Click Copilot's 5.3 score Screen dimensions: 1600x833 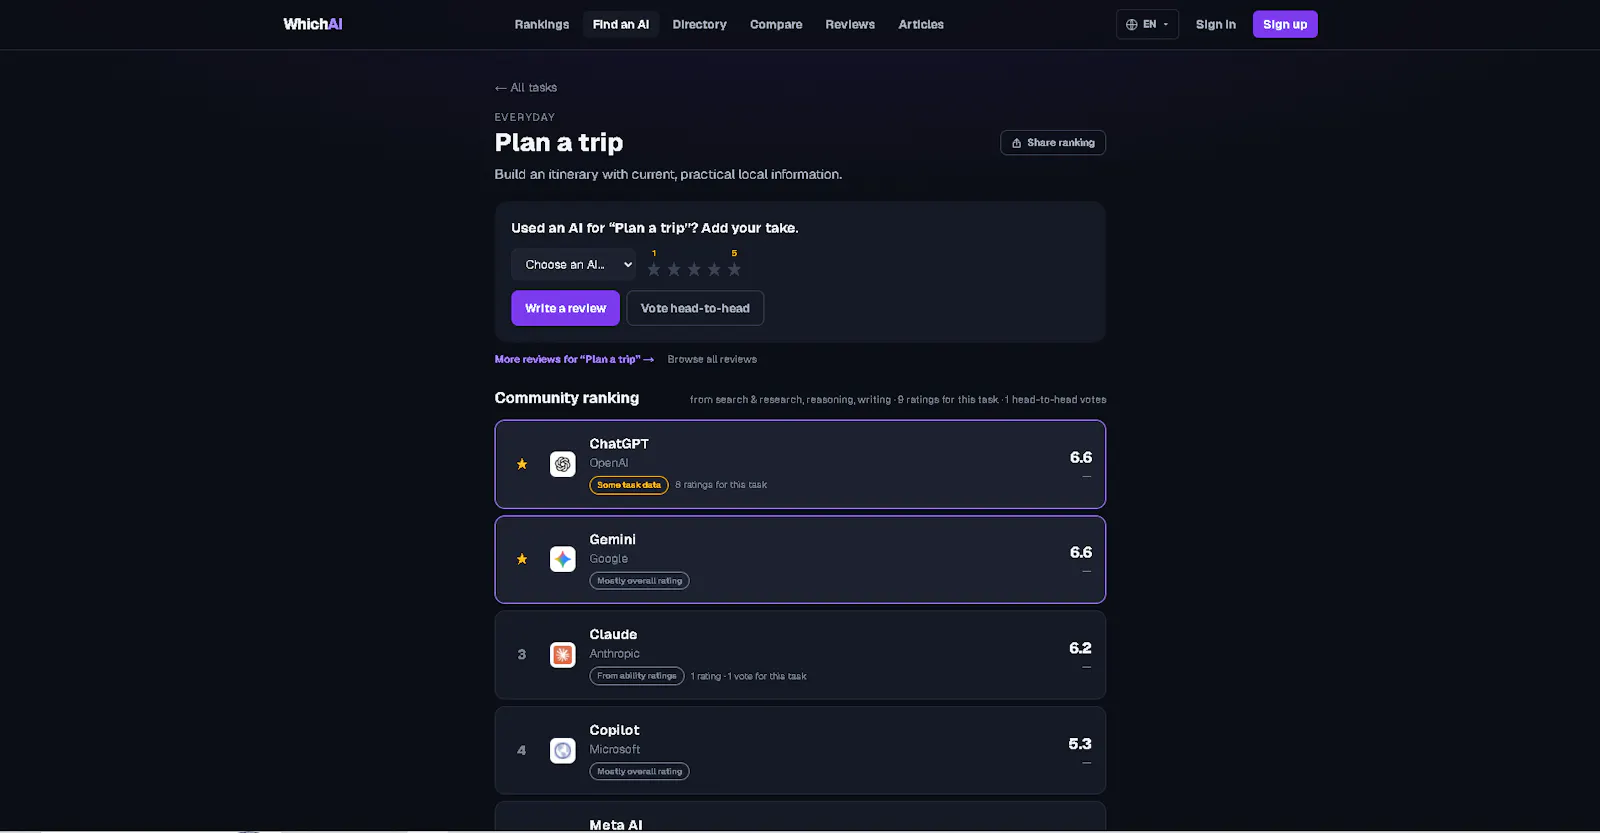(1080, 744)
